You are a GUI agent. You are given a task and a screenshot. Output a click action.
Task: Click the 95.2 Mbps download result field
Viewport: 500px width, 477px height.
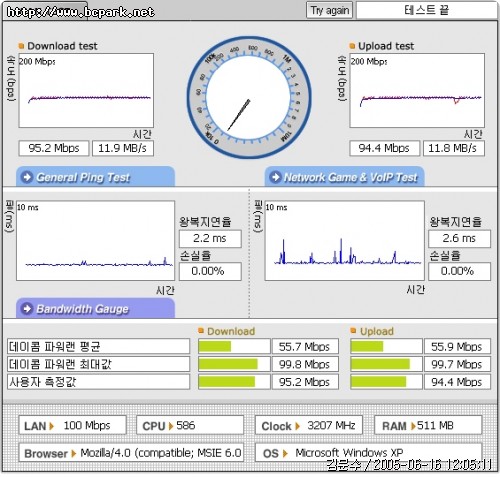(54, 148)
